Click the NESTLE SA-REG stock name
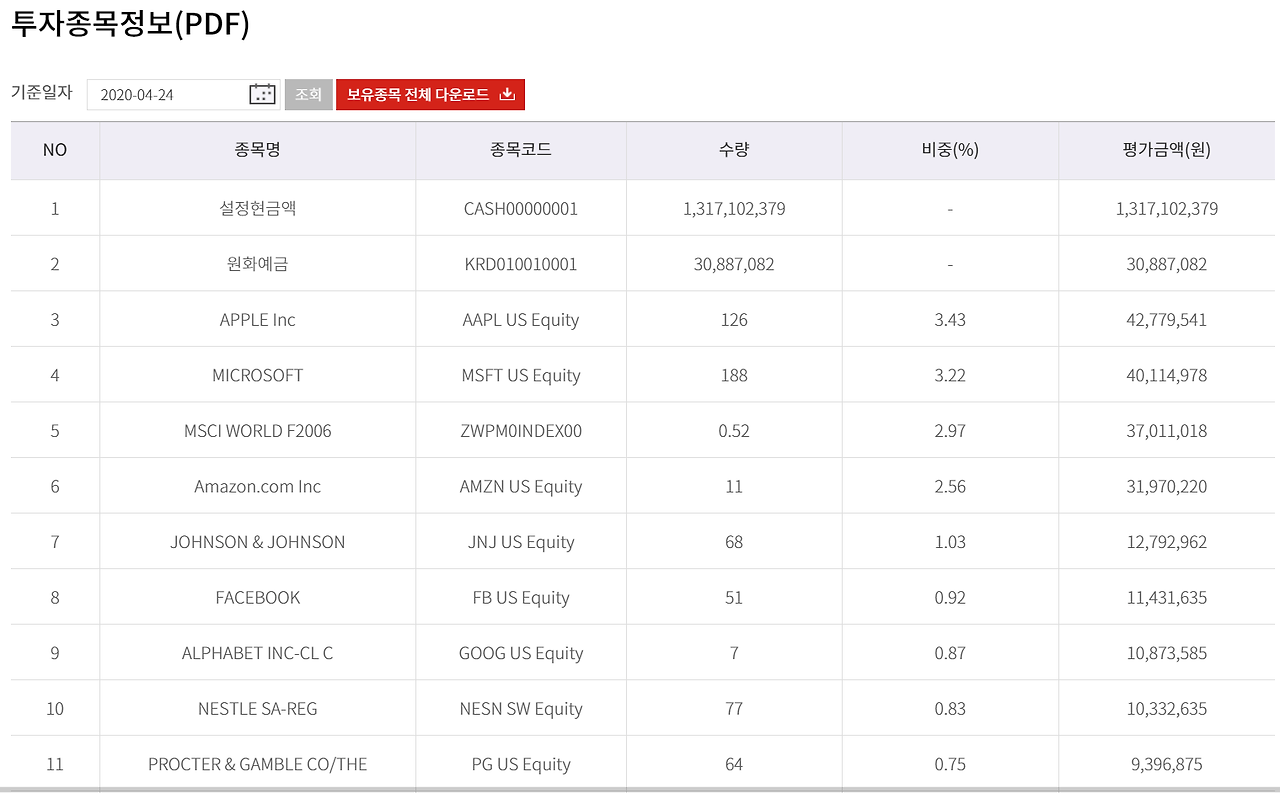This screenshot has width=1280, height=793. coord(258,709)
